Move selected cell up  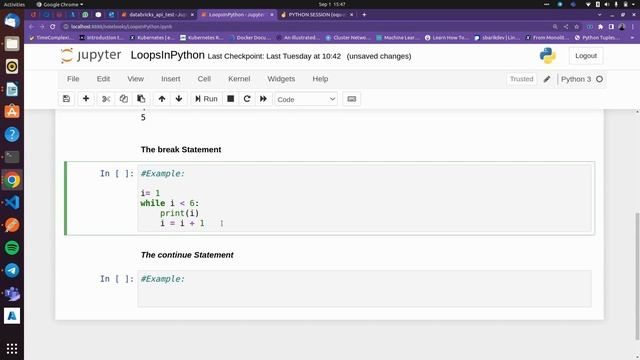coord(162,99)
